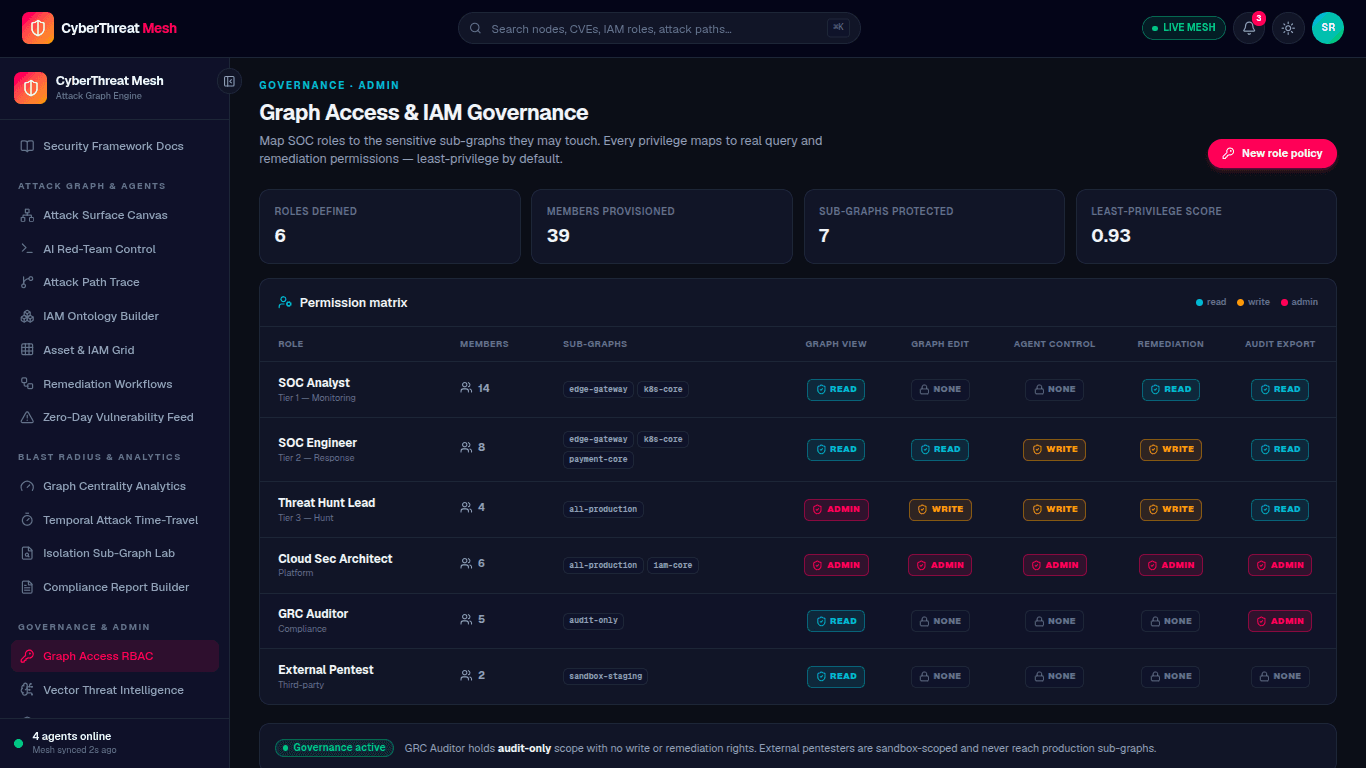Screen dimensions: 1366x768
Task: Click SOC Analyst Graph View READ badge
Action: pos(836,389)
